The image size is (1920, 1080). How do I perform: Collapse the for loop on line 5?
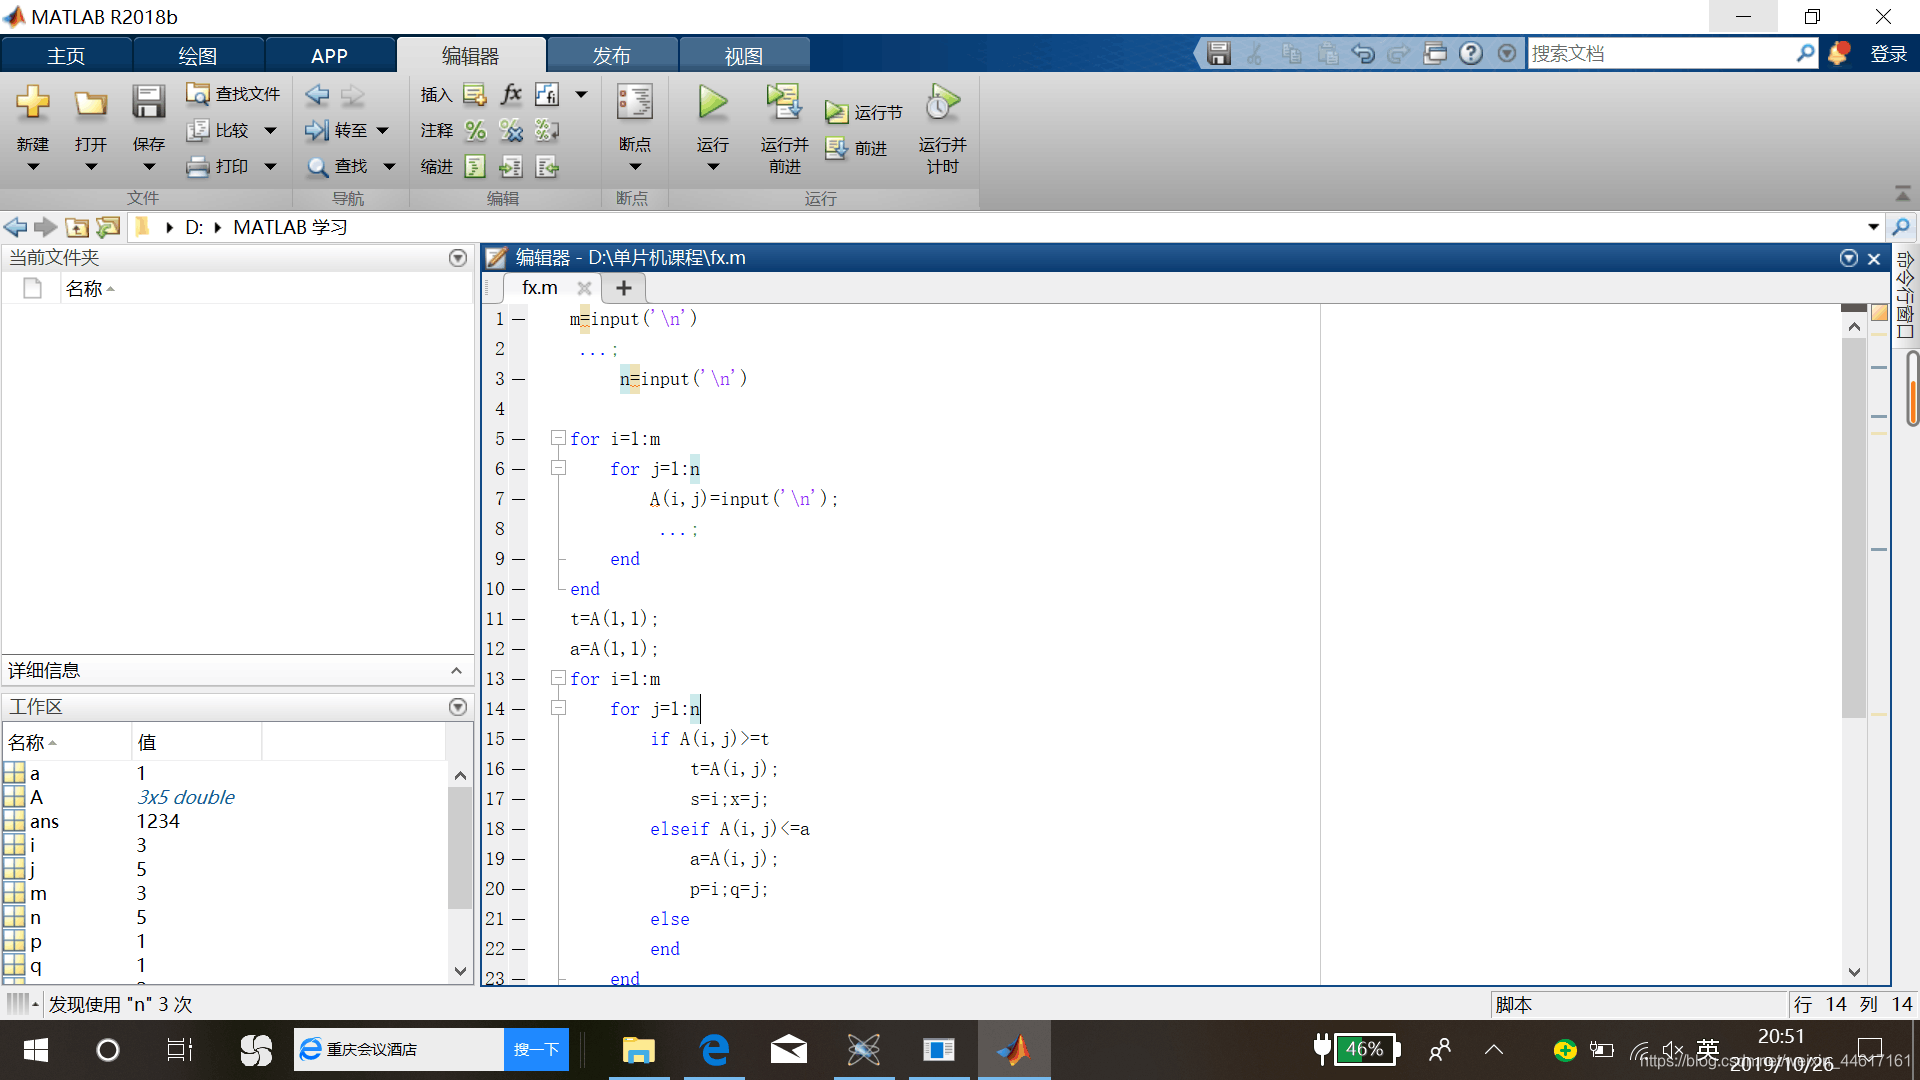559,438
